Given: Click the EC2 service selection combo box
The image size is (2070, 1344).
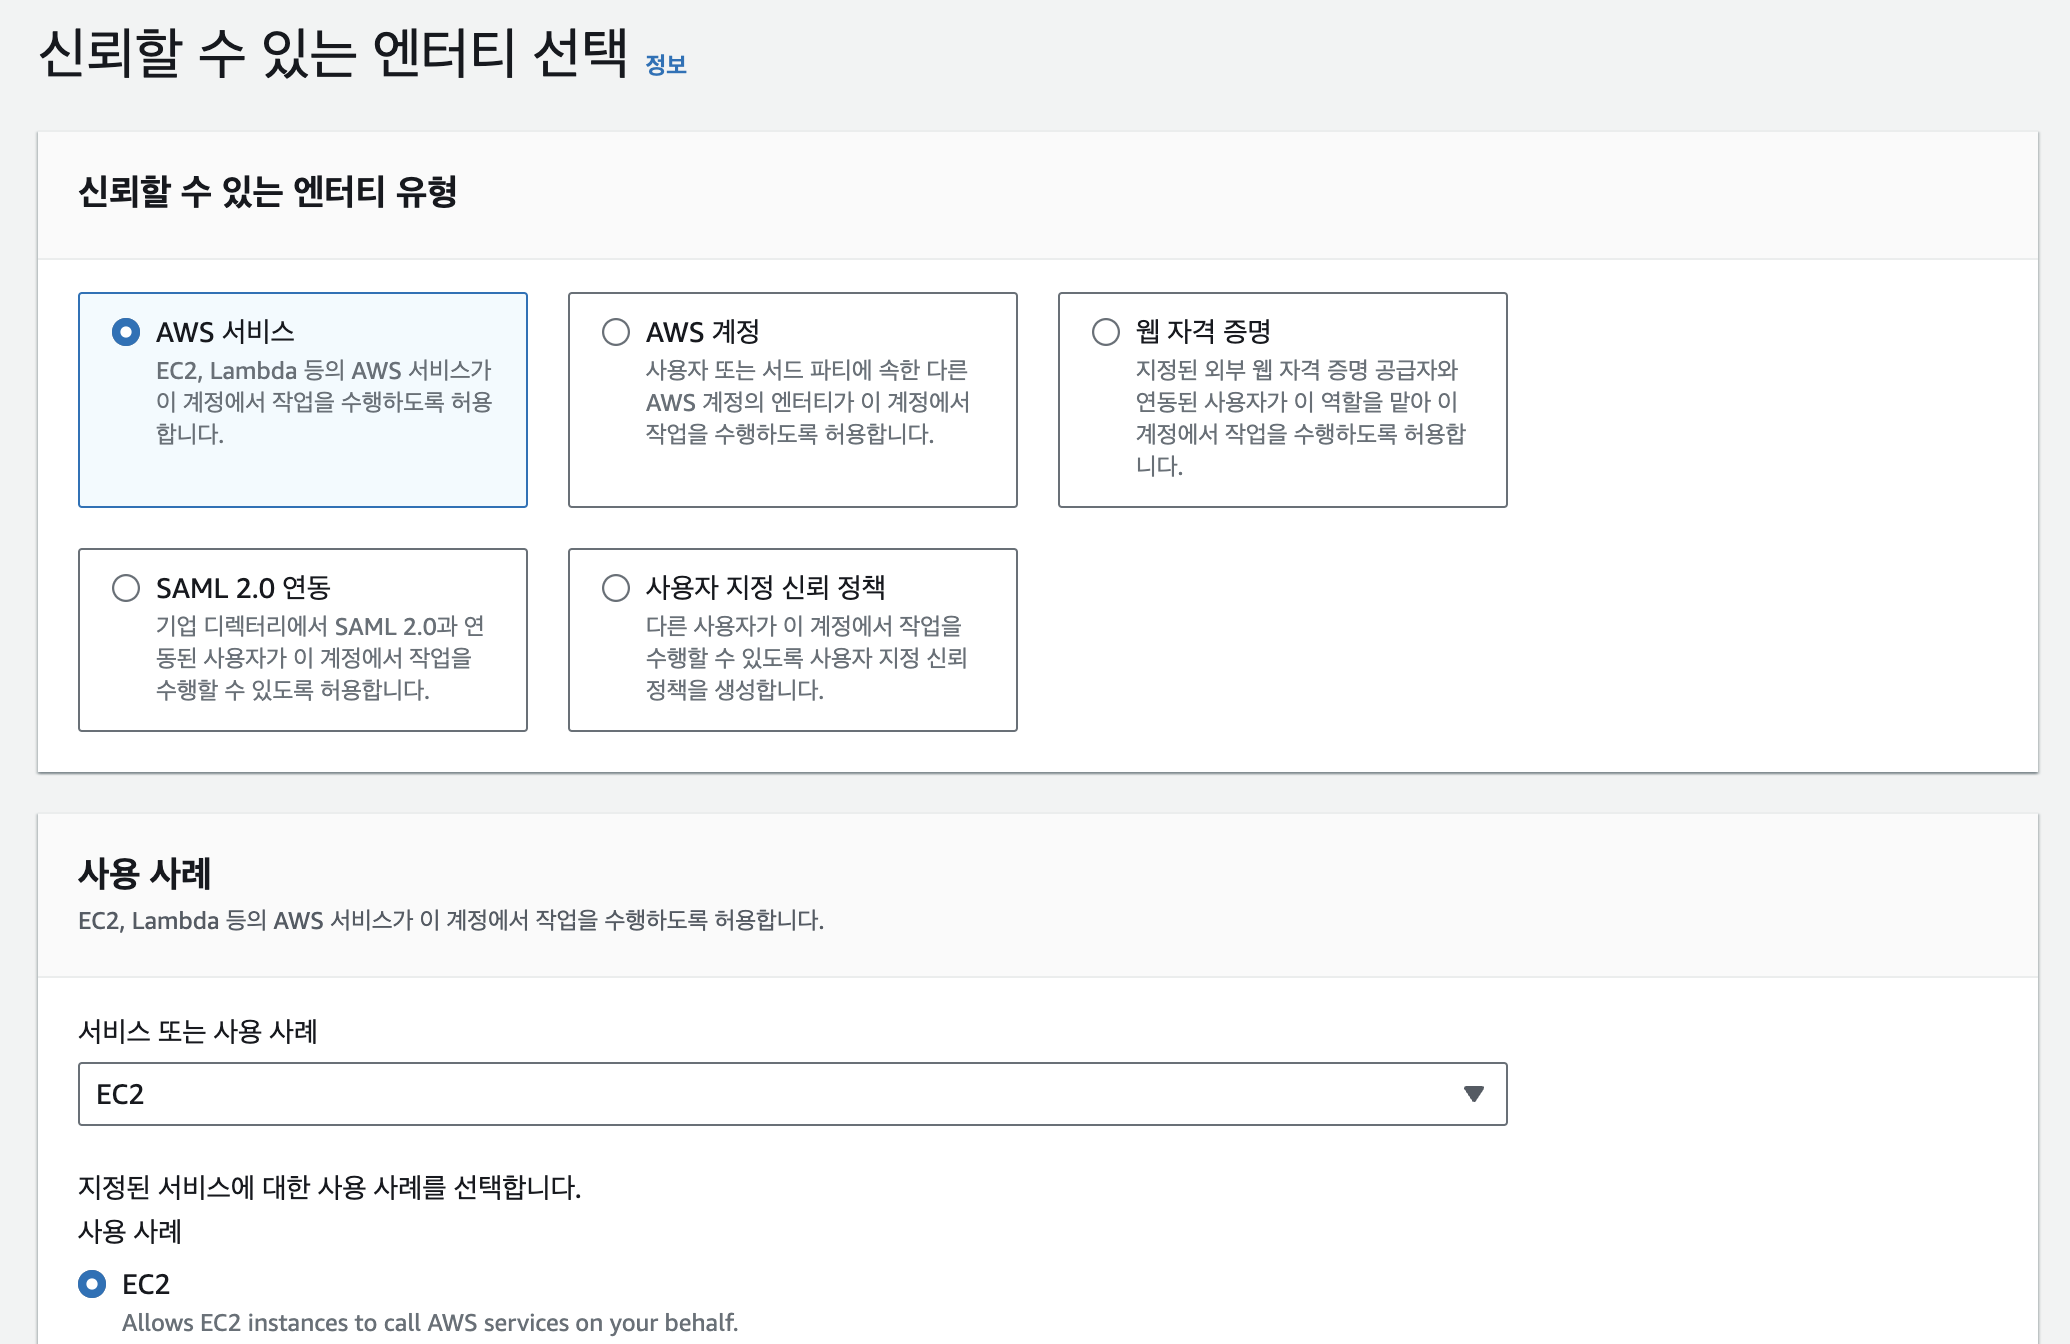Looking at the screenshot, I should pos(760,1094).
